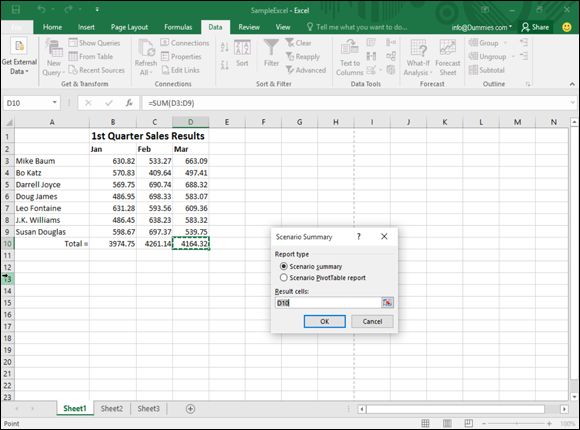Toggle the Filter funnel
The width and height of the screenshot is (580, 430).
pyautogui.click(x=271, y=53)
